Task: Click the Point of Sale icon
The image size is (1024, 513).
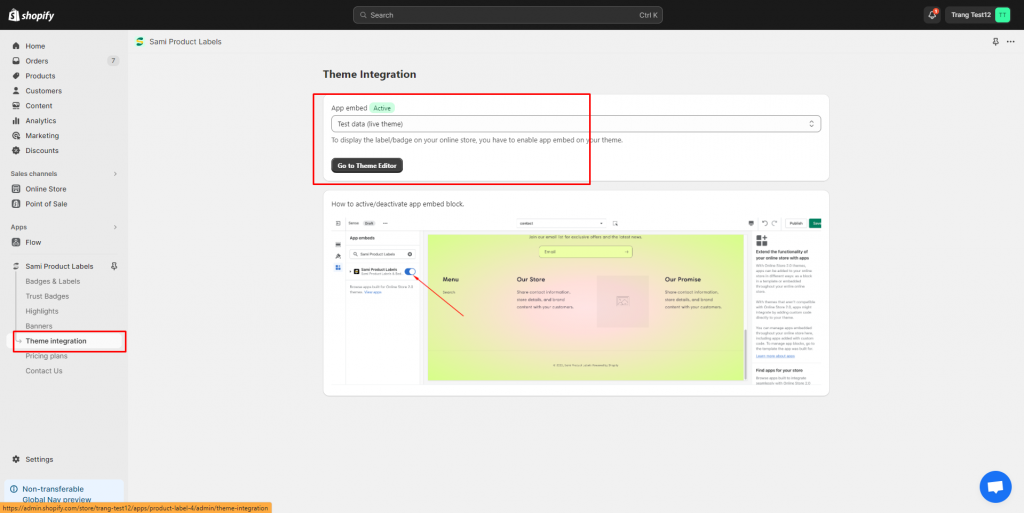Action: 16,204
